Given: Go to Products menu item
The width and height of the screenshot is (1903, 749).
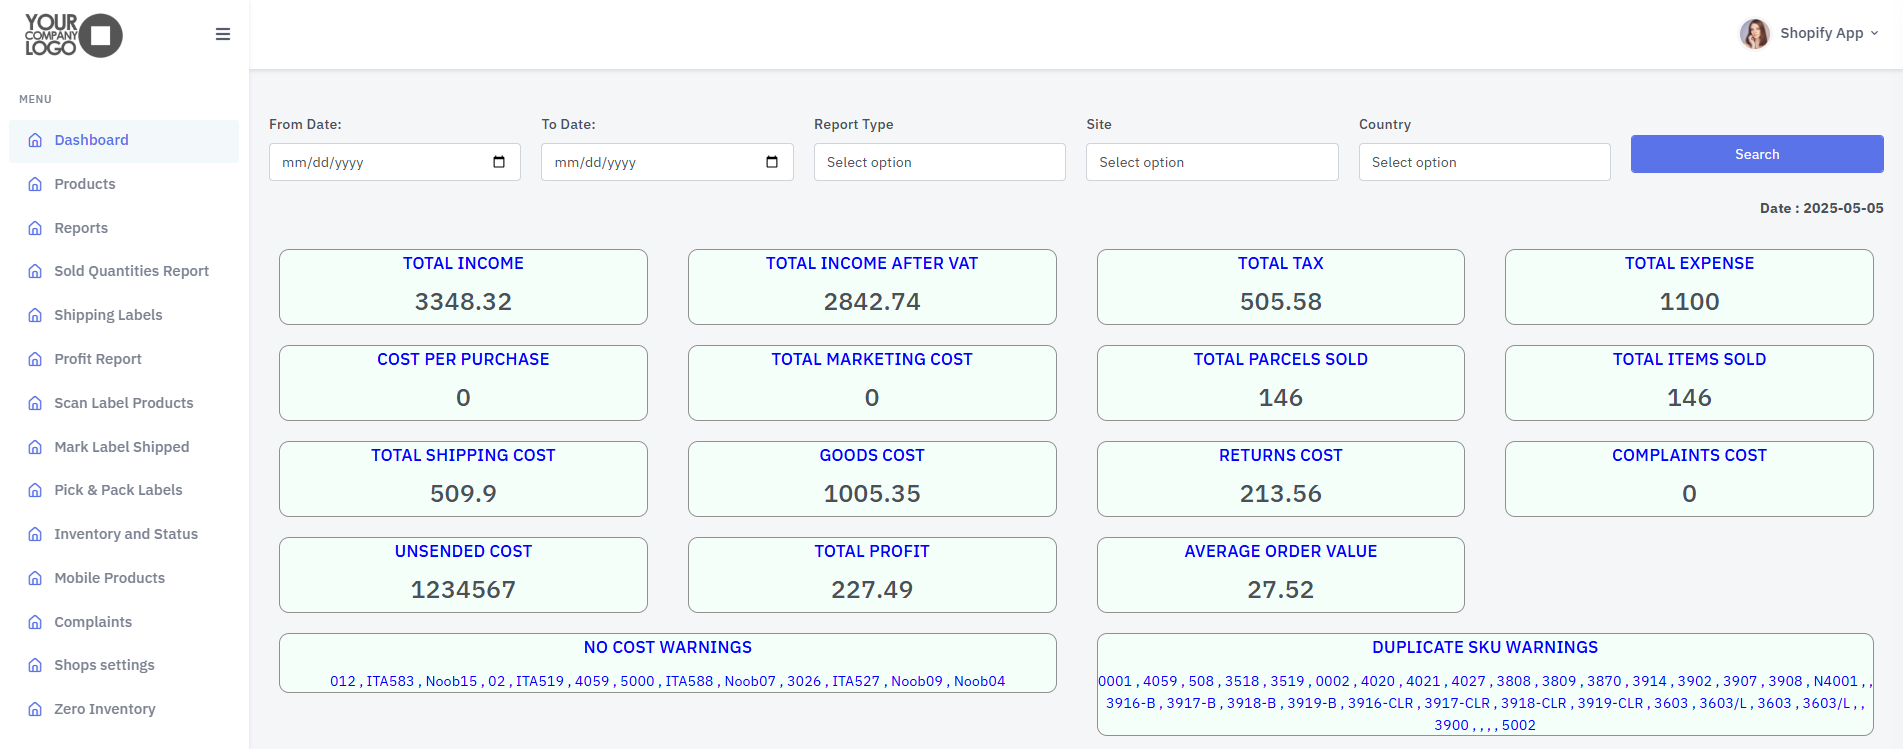Looking at the screenshot, I should point(124,184).
